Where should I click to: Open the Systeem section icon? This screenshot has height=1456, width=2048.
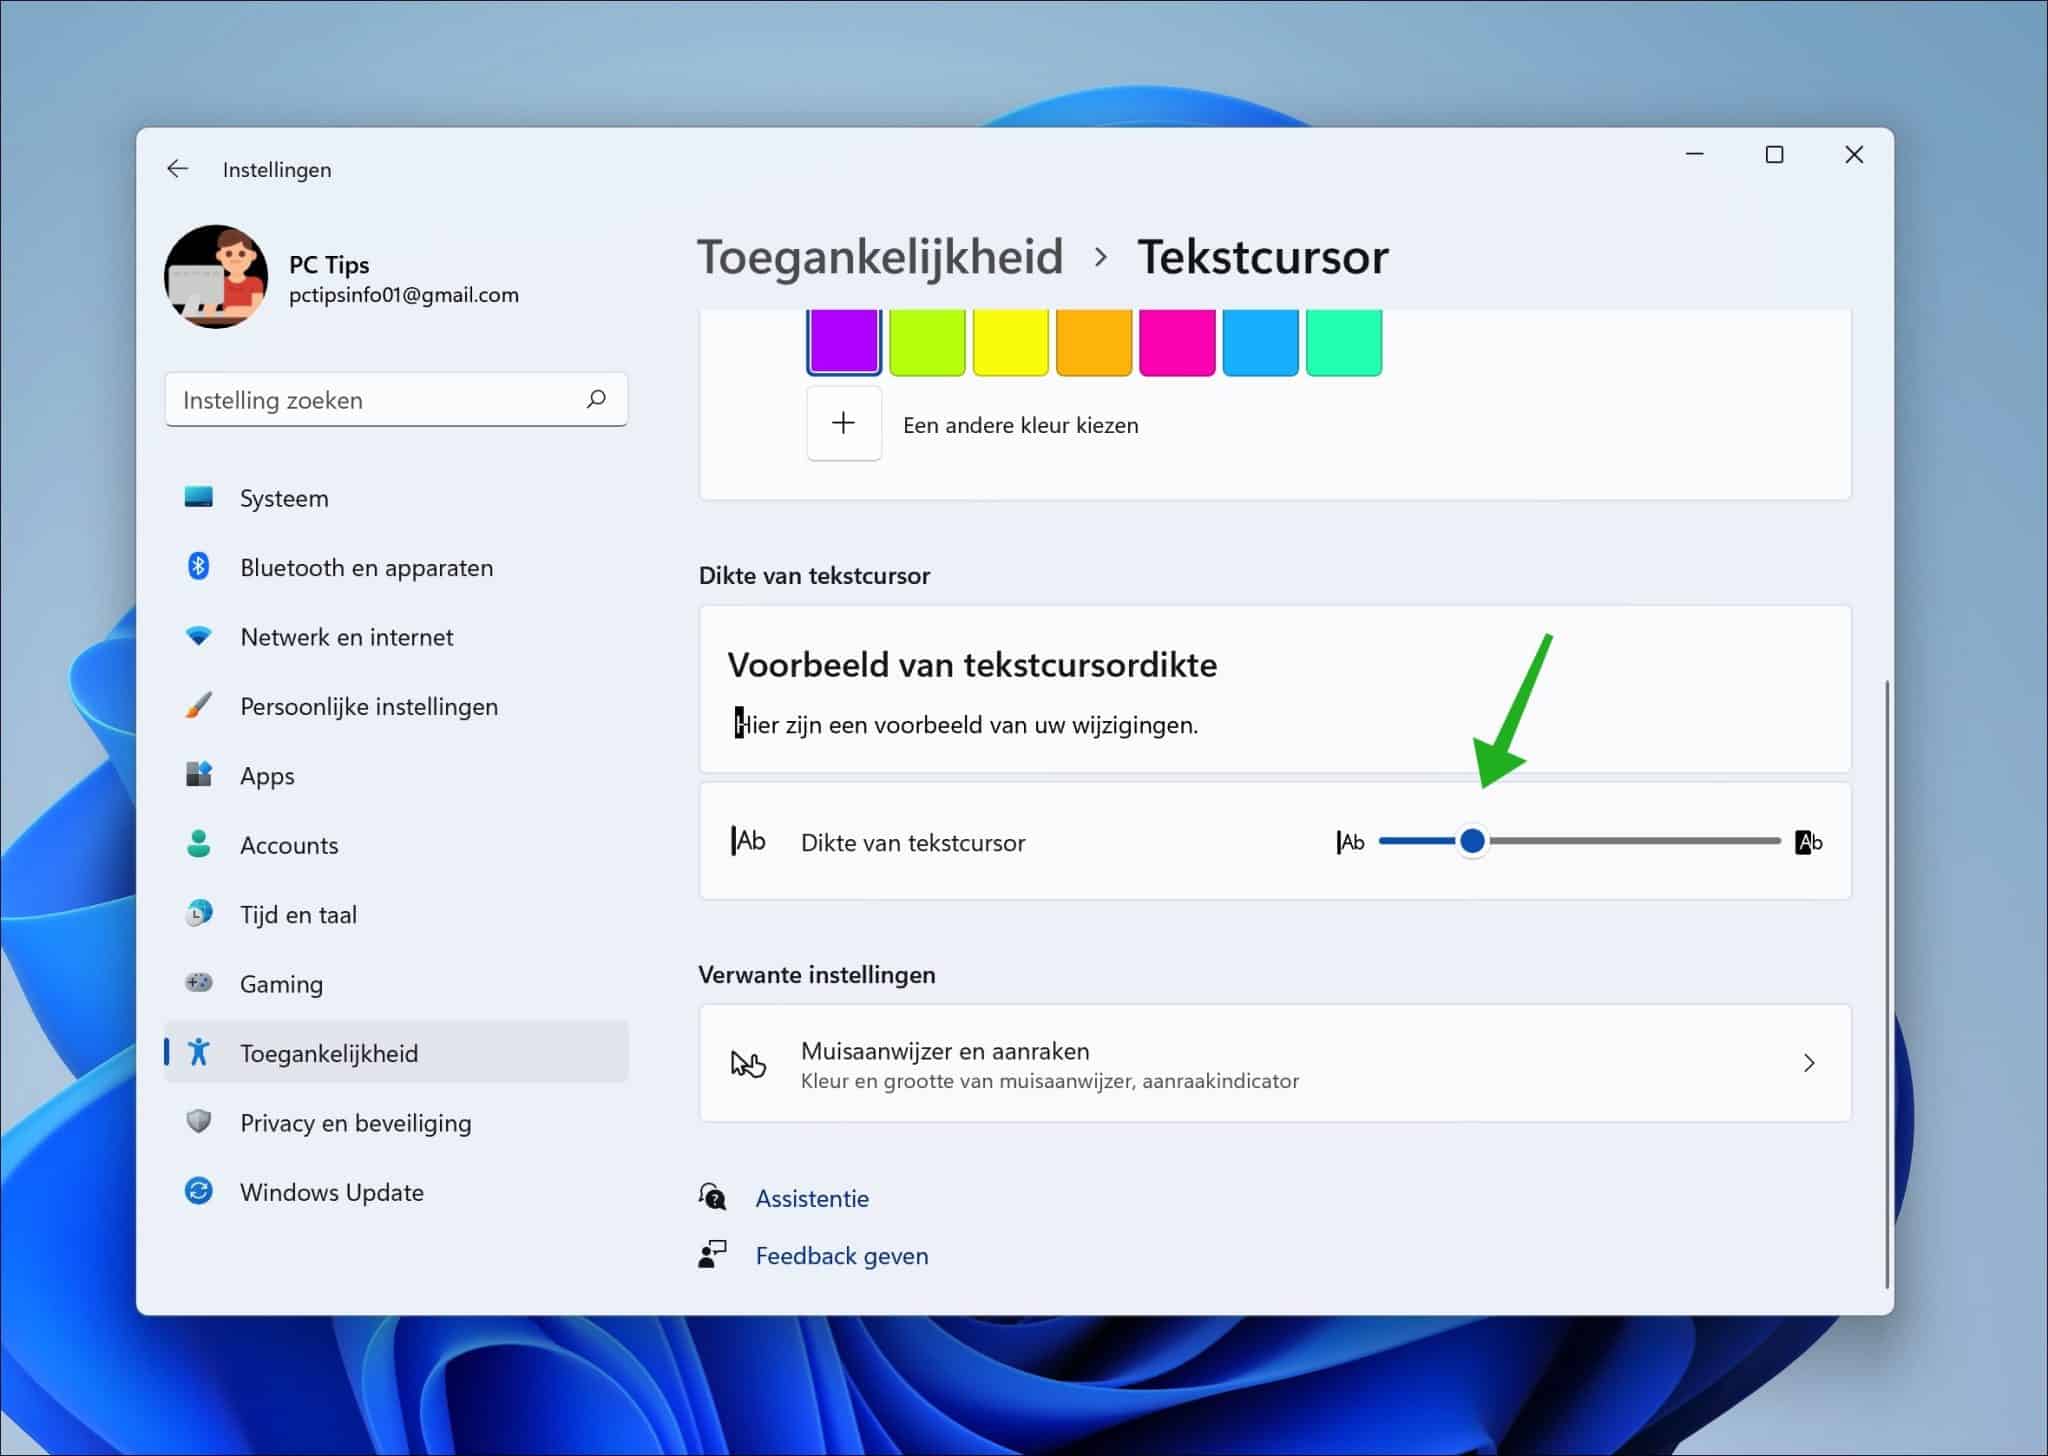tap(199, 498)
